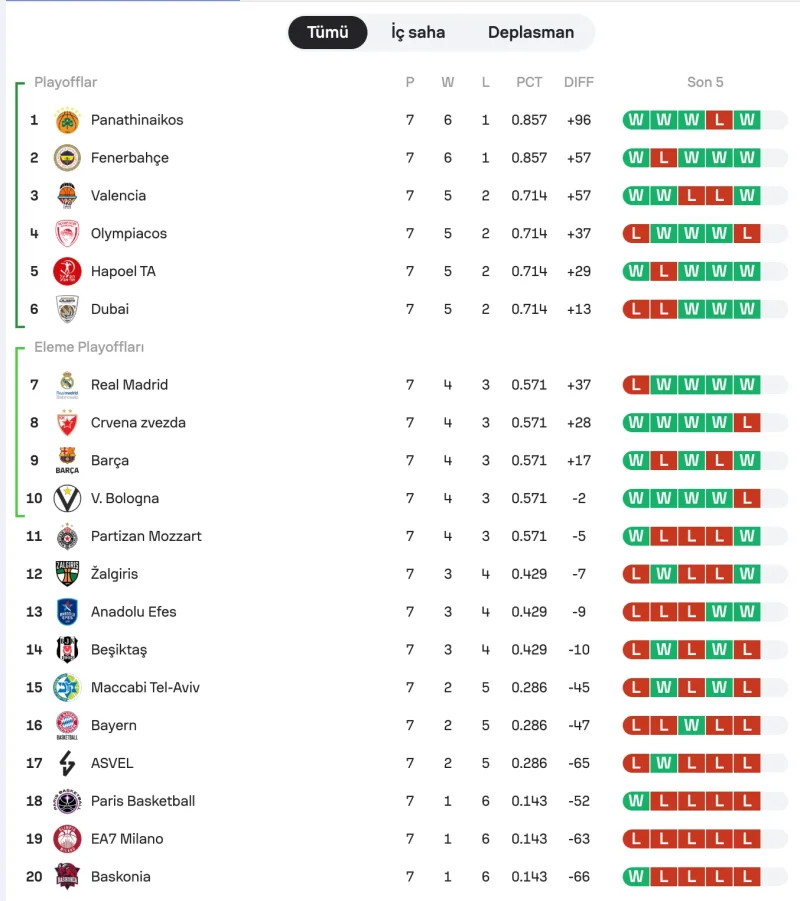Switch to the Deplasman tab
This screenshot has height=901, width=800.
[x=531, y=32]
